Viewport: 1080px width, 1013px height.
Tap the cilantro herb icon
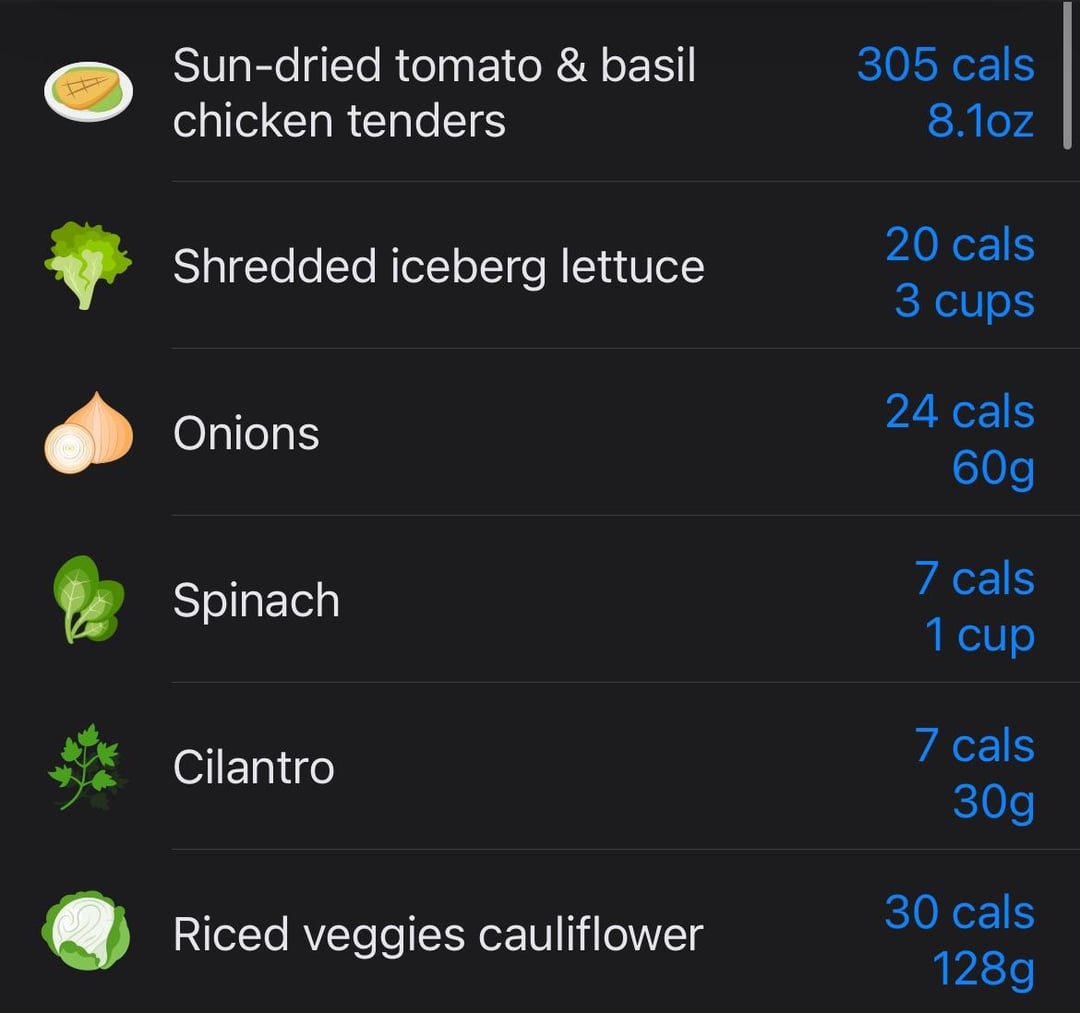(x=88, y=767)
